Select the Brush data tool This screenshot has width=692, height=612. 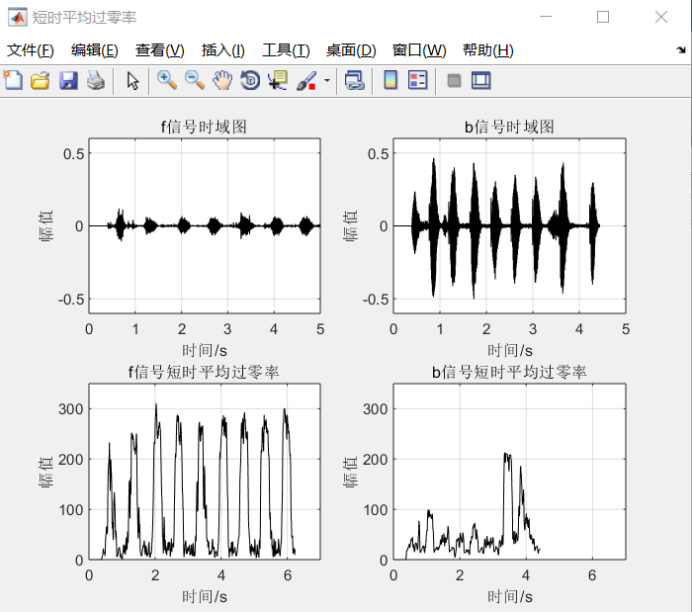point(306,81)
